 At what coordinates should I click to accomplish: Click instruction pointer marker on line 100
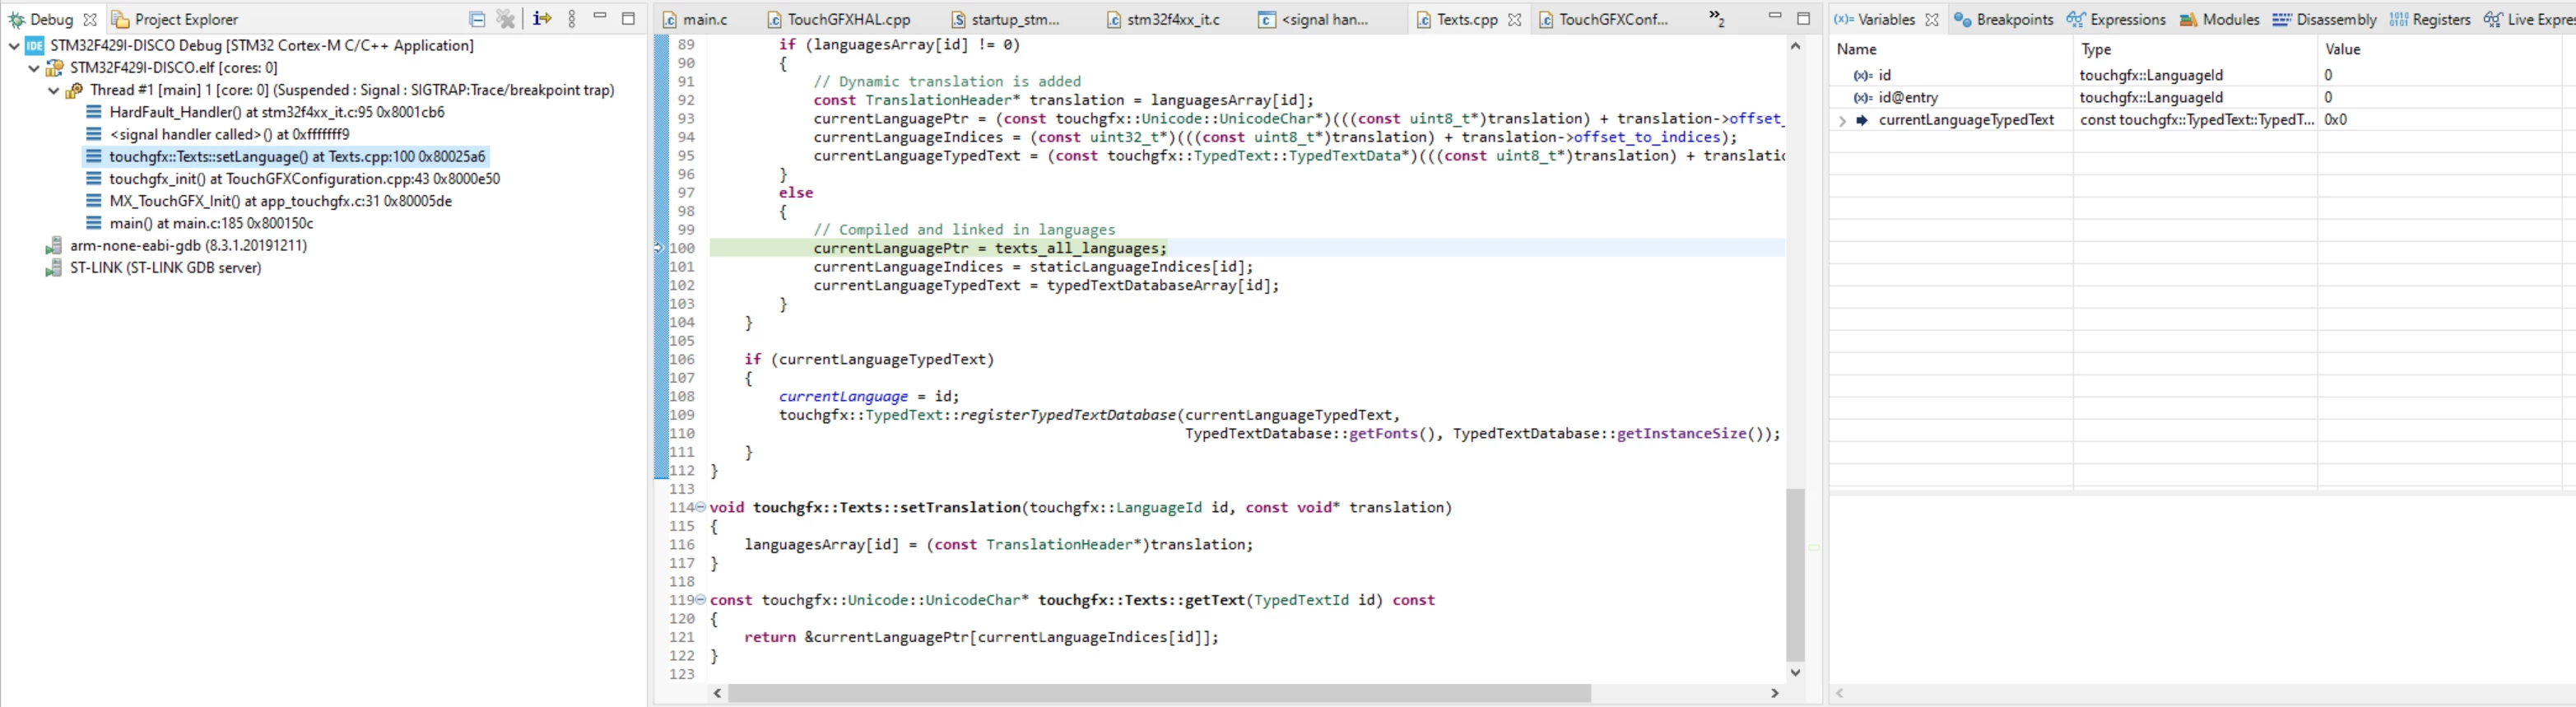(659, 248)
